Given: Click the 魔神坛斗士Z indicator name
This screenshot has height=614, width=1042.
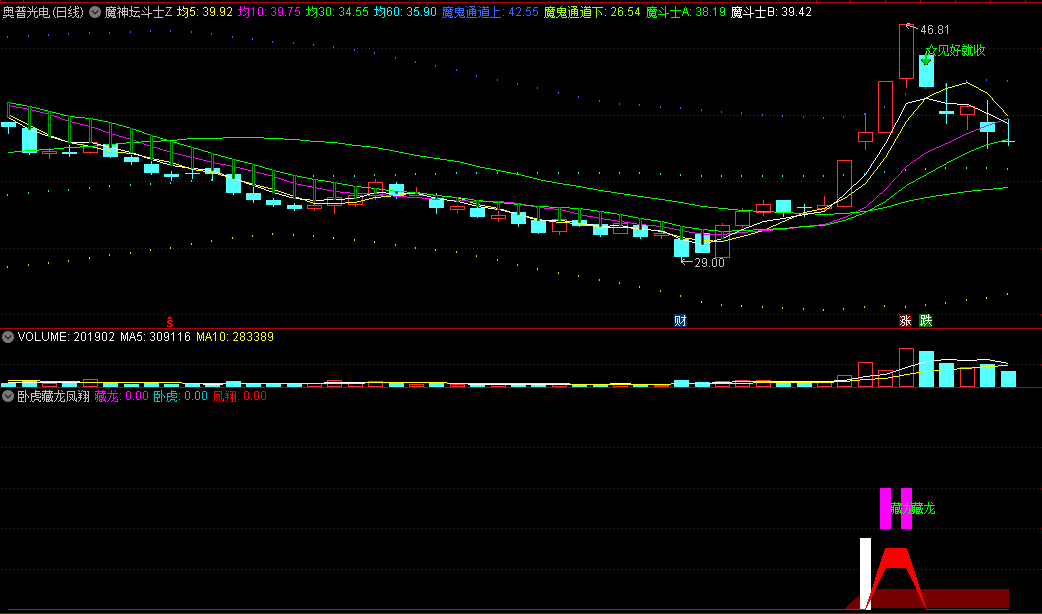Looking at the screenshot, I should 138,12.
